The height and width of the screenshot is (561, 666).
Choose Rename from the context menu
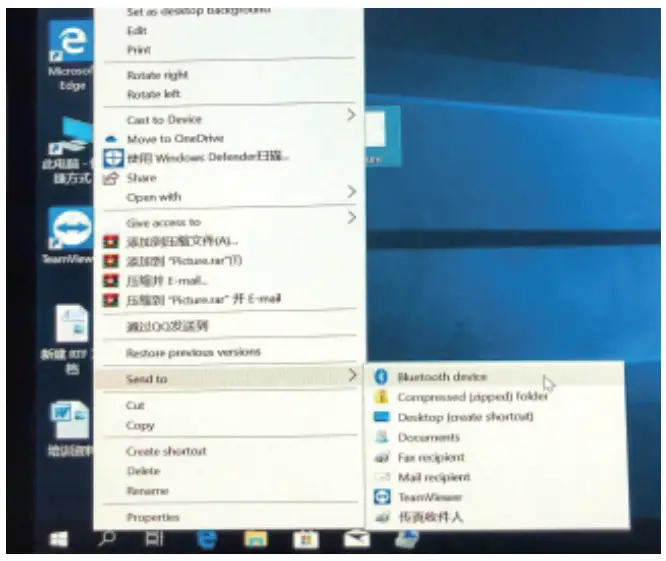[147, 491]
